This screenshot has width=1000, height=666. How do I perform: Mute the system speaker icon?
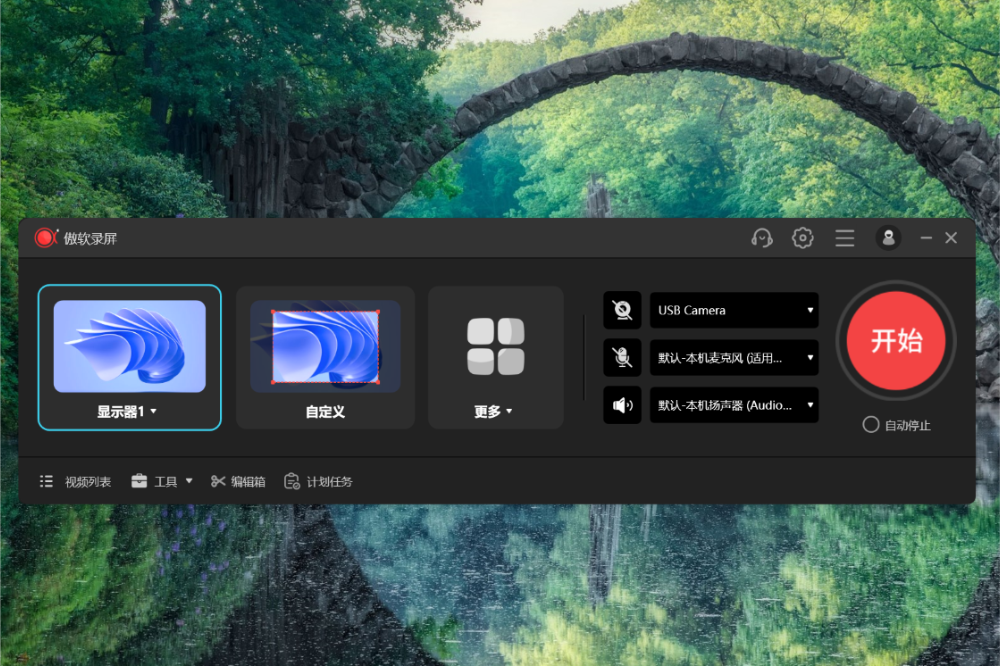point(622,405)
